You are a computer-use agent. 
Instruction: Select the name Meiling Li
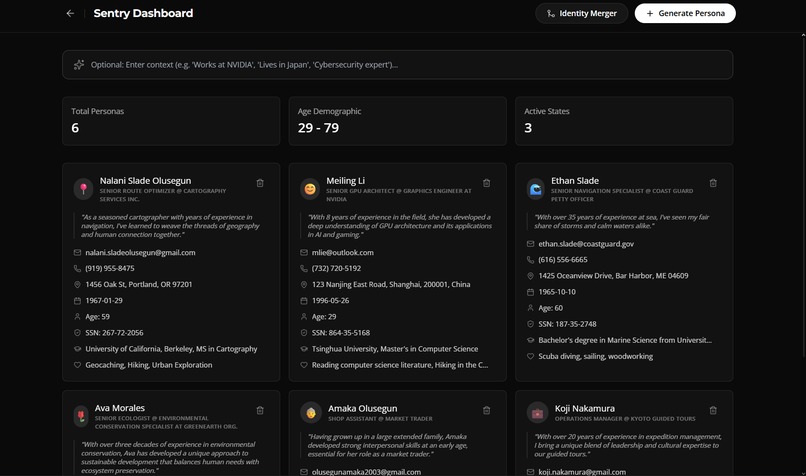(x=345, y=180)
